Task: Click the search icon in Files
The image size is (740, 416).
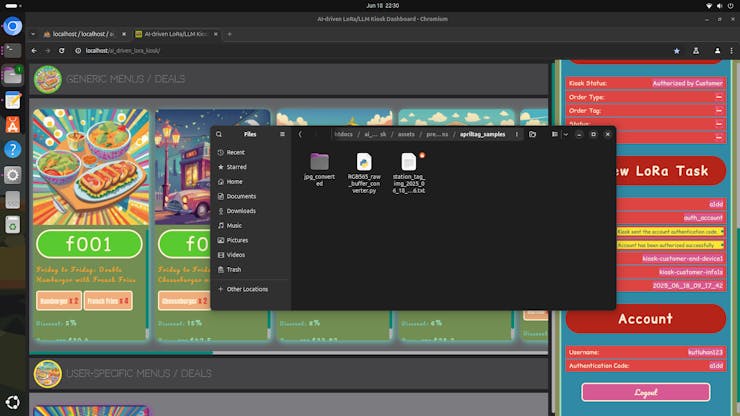Action: 219,134
